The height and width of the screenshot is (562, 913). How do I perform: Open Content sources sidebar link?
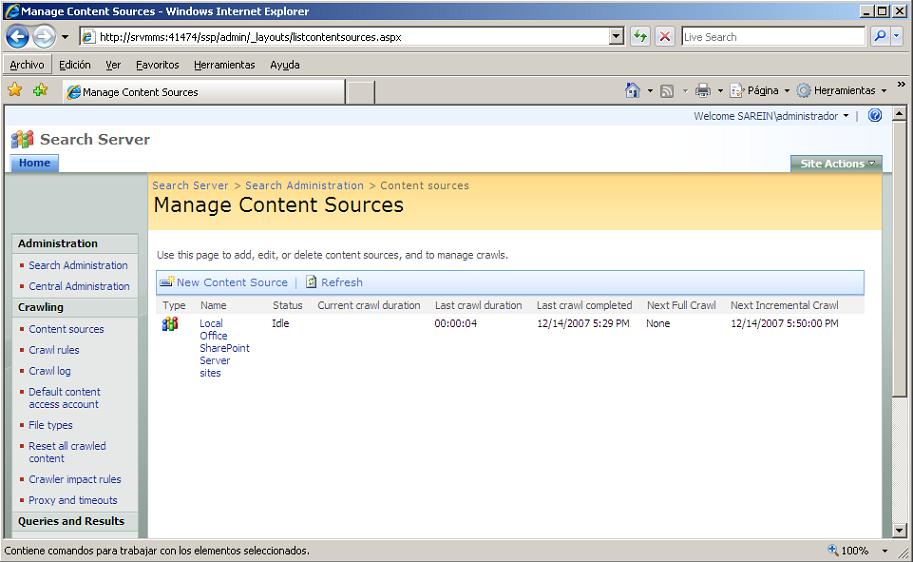tap(66, 329)
